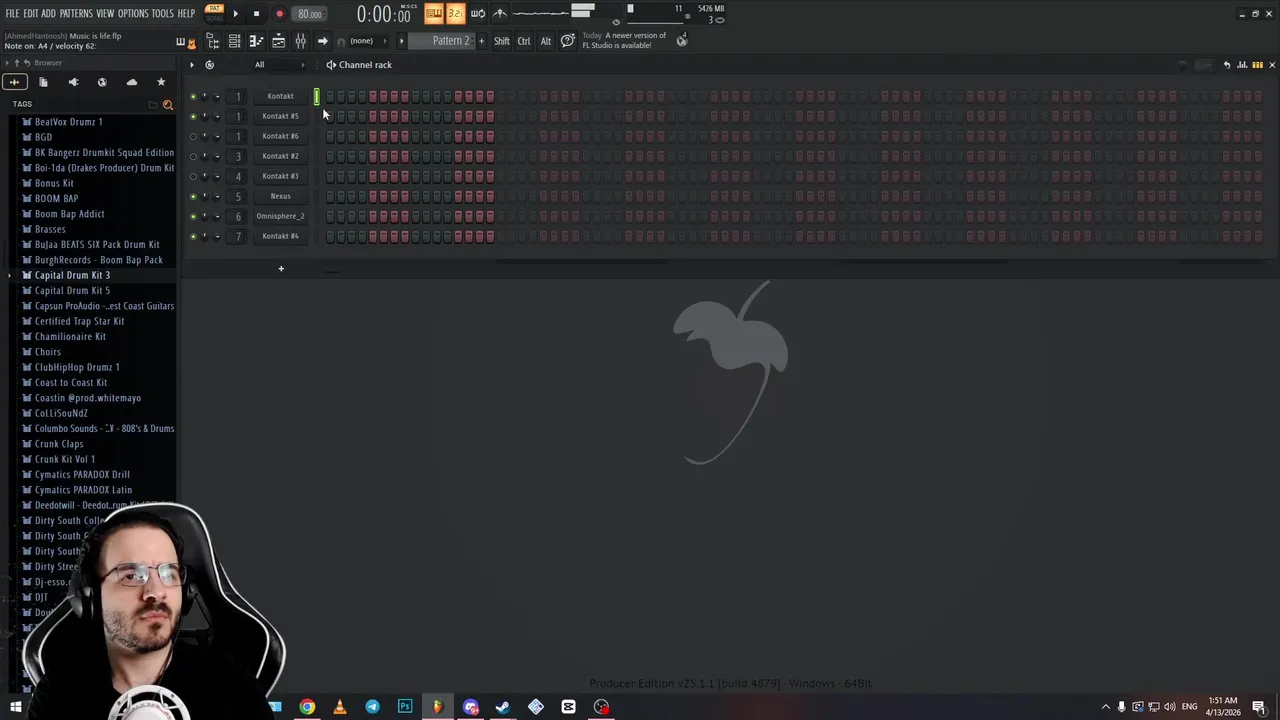Open the cloud tab icon in Browser
This screenshot has height=720, width=1280.
(x=131, y=82)
